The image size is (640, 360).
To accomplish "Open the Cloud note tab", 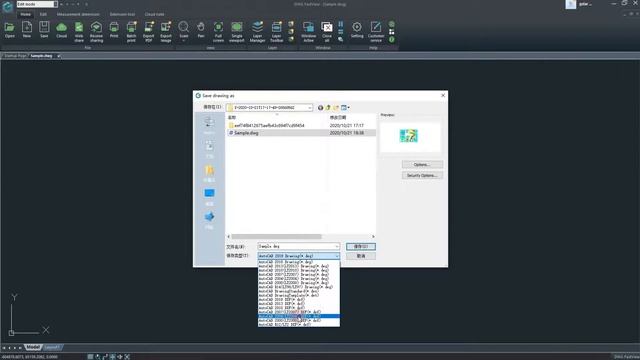I will click(x=154, y=14).
